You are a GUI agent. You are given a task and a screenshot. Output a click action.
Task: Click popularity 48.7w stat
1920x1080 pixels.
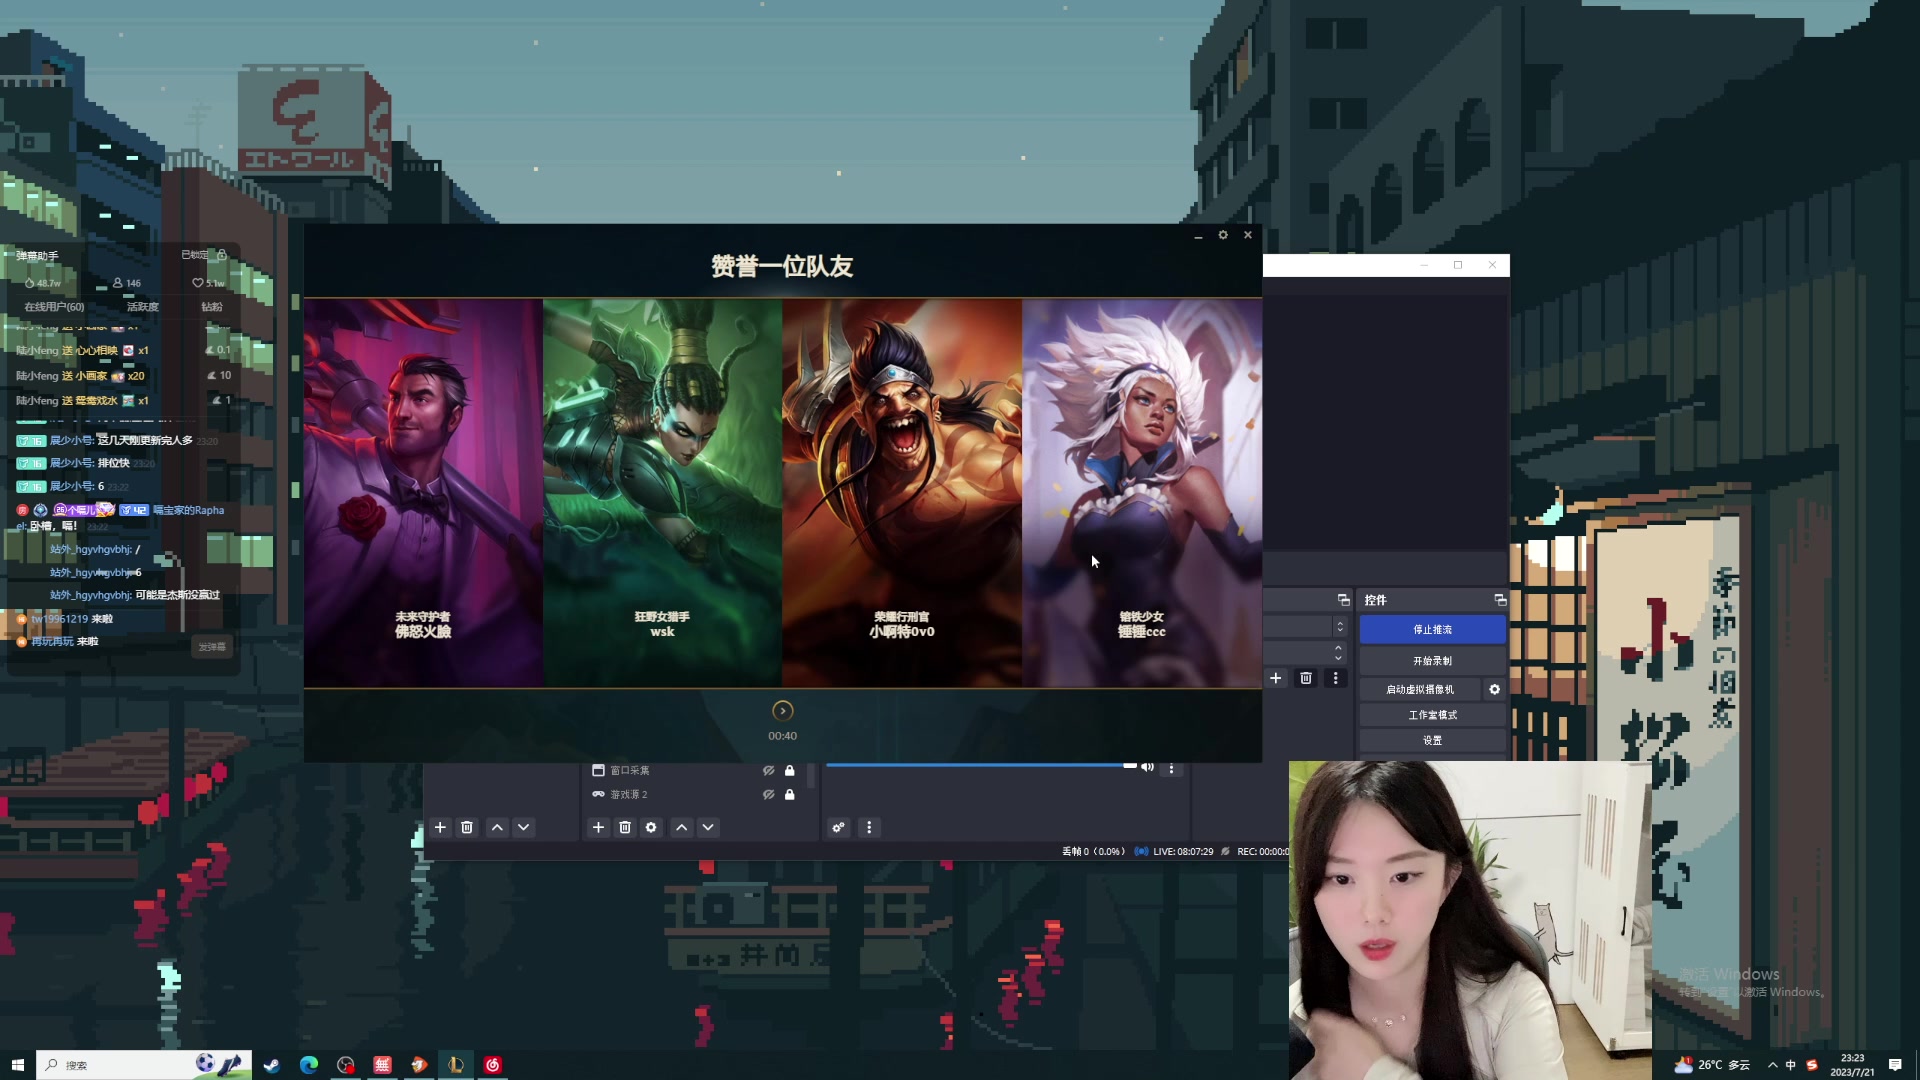[43, 283]
